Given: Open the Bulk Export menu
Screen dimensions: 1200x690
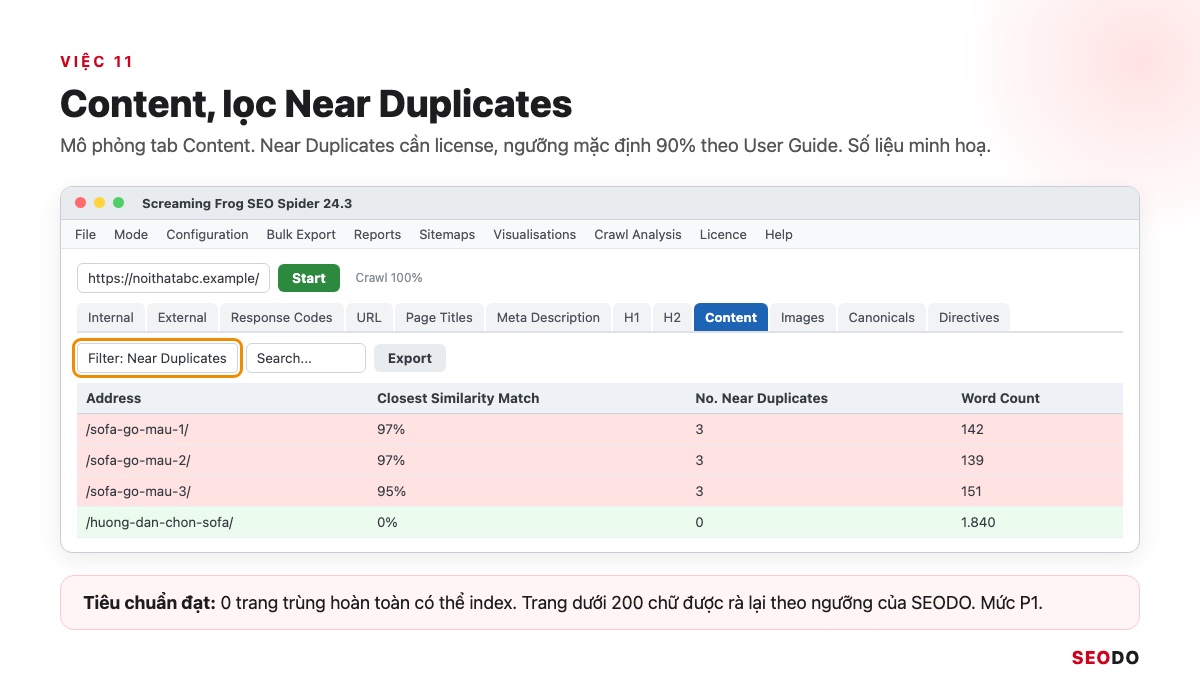Looking at the screenshot, I should tap(301, 234).
